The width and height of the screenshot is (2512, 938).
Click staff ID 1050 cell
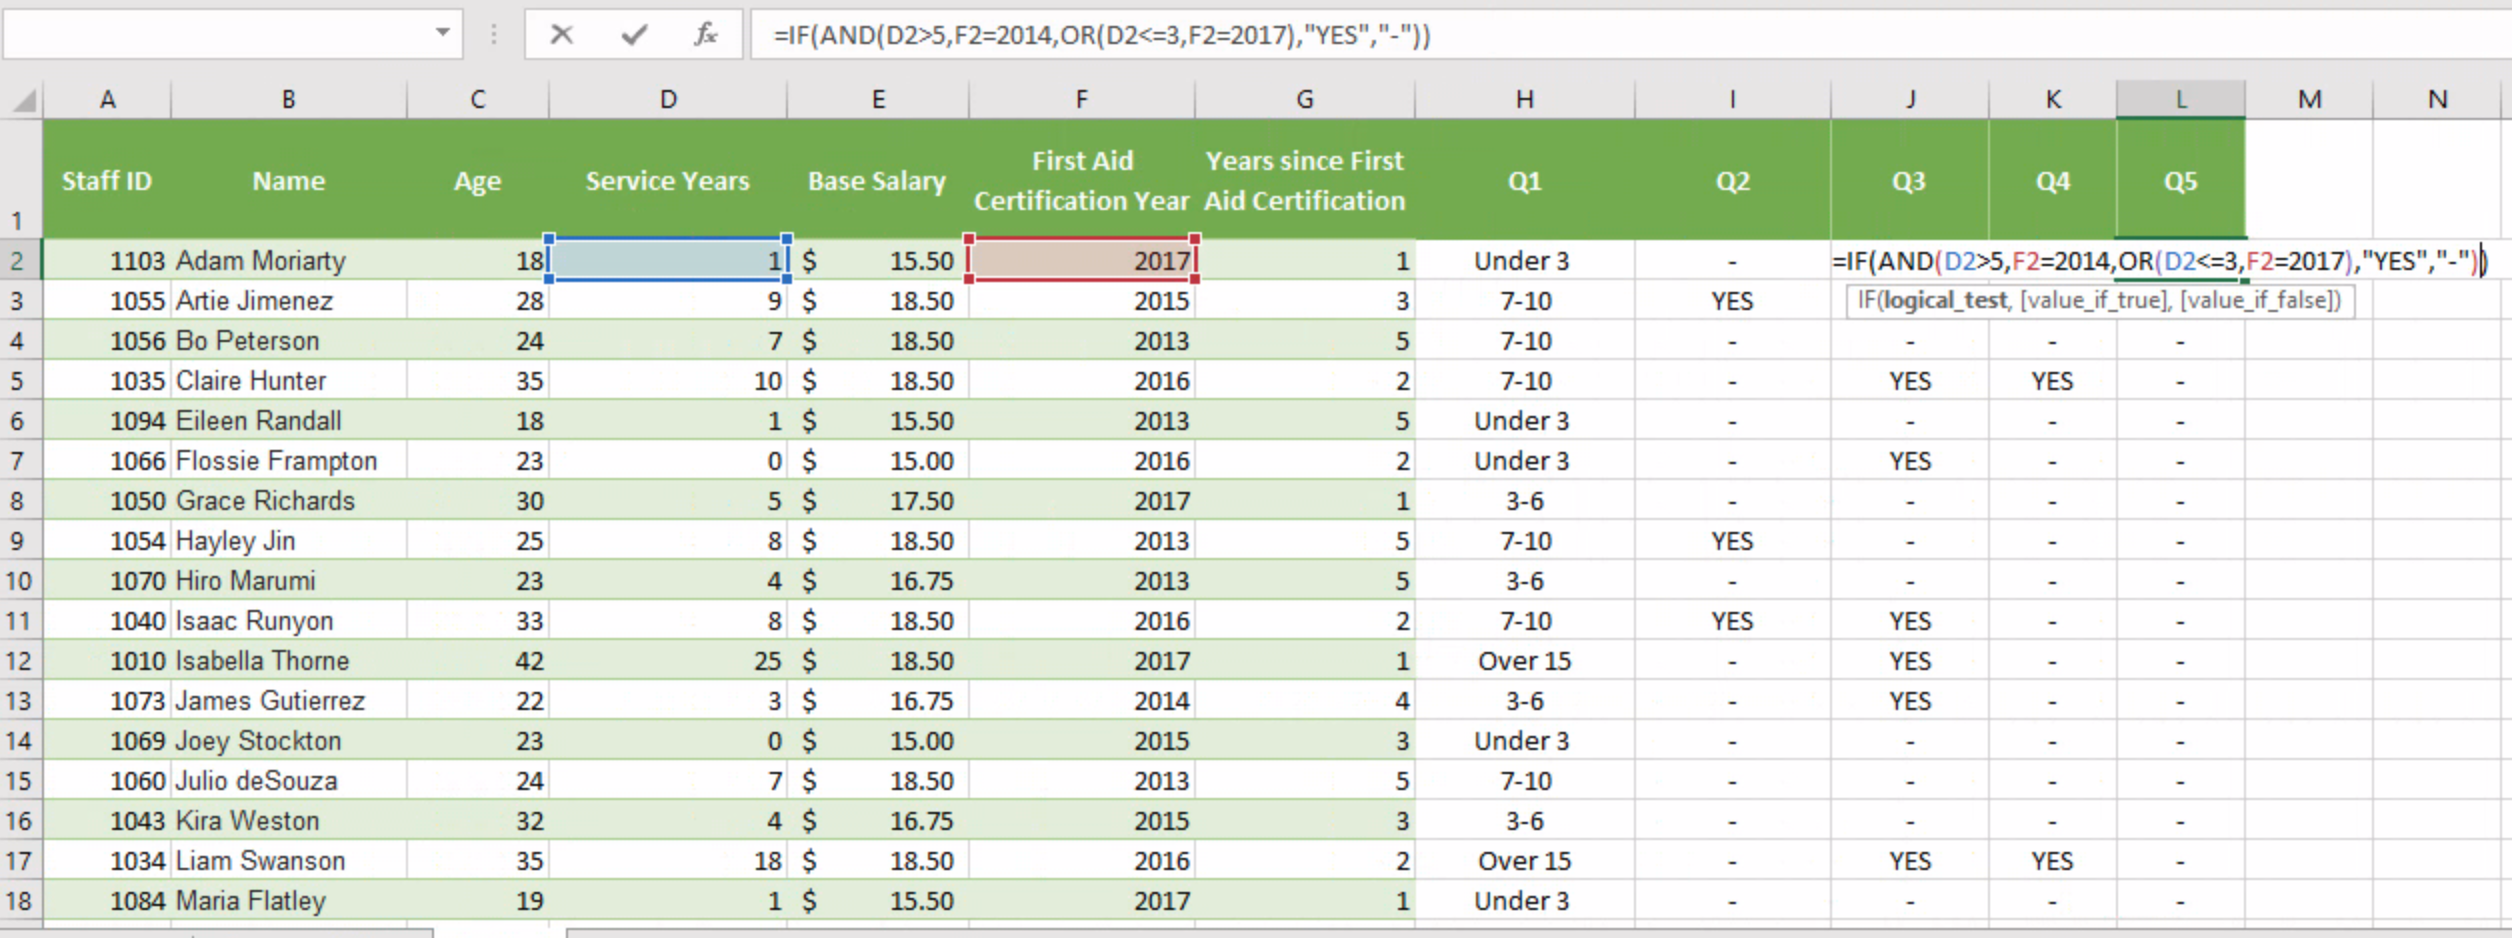pos(107,501)
